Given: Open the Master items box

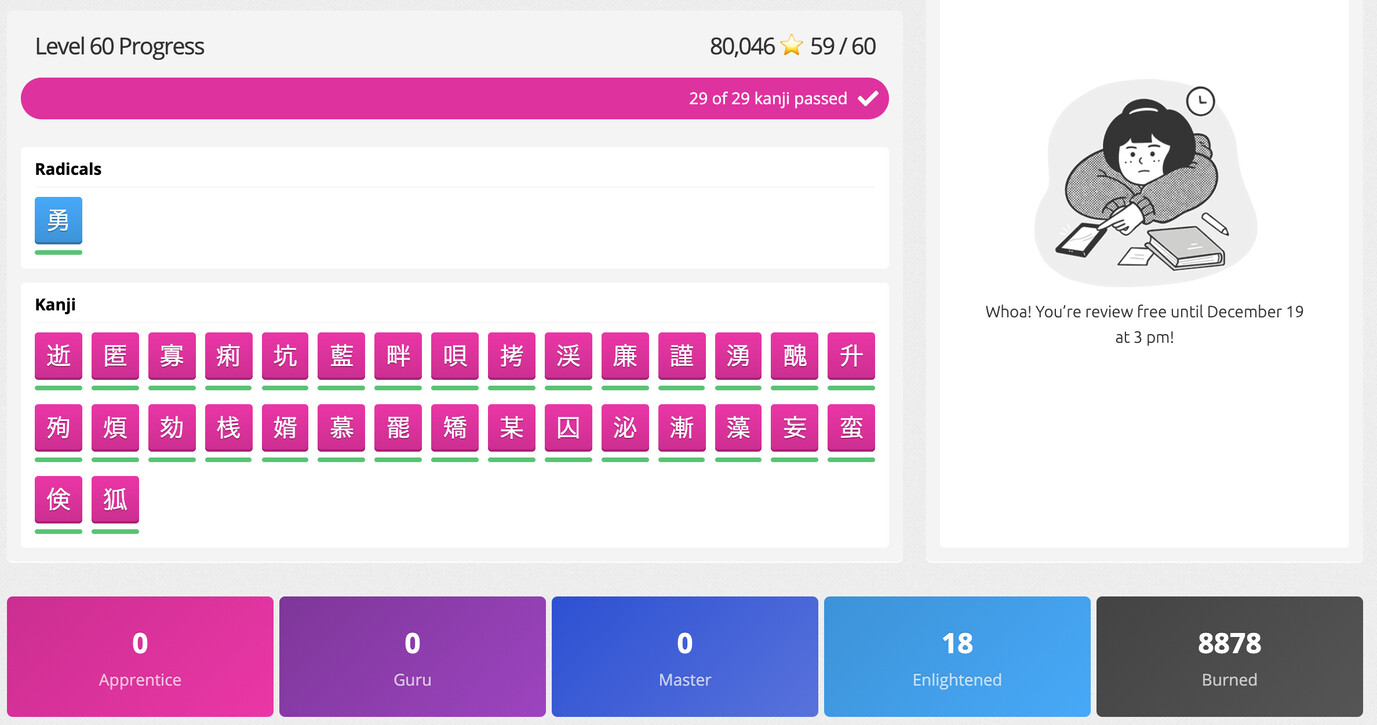Looking at the screenshot, I should coord(684,657).
